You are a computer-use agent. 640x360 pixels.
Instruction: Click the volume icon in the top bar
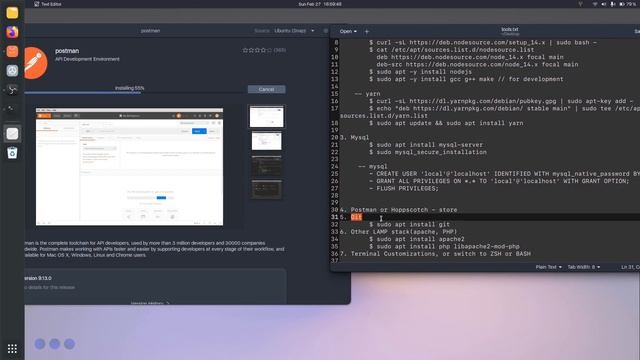(x=604, y=4)
